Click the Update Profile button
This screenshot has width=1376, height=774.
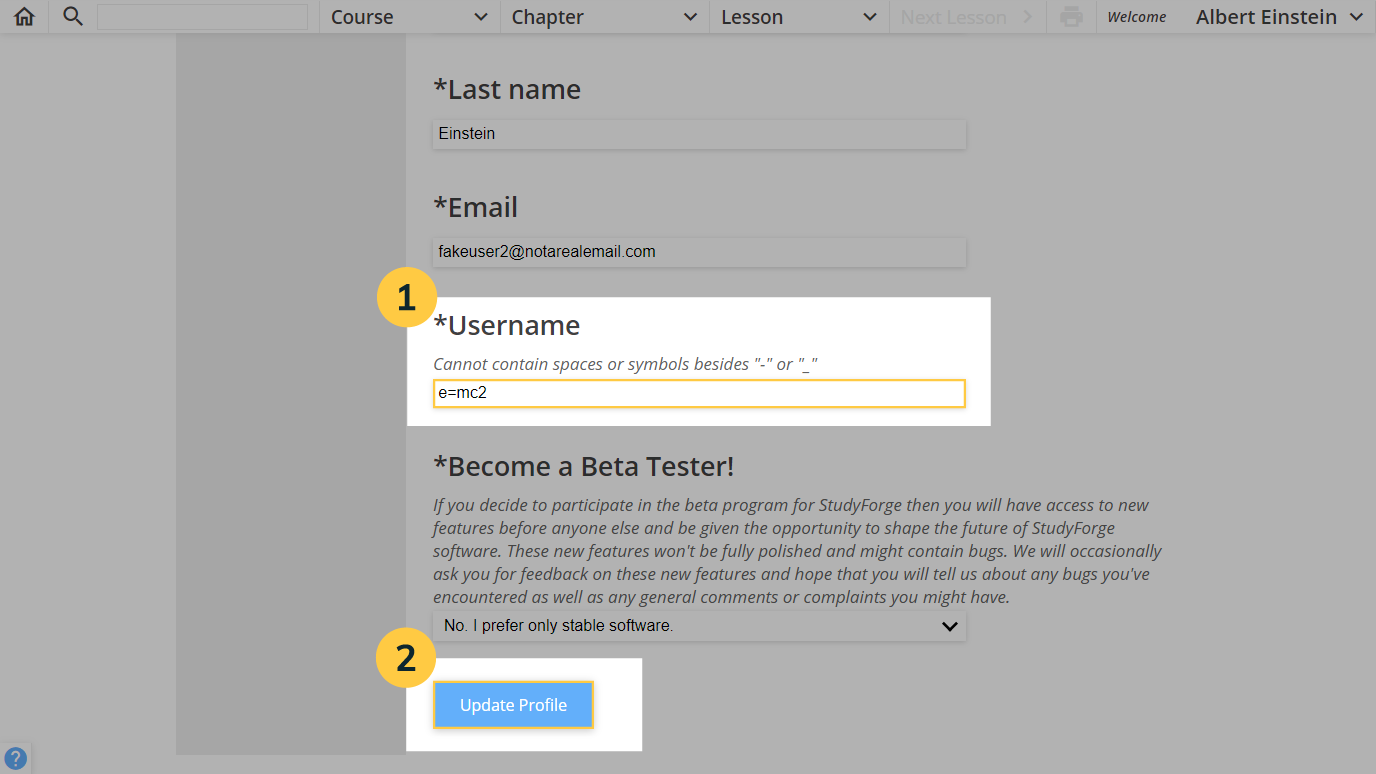tap(513, 705)
